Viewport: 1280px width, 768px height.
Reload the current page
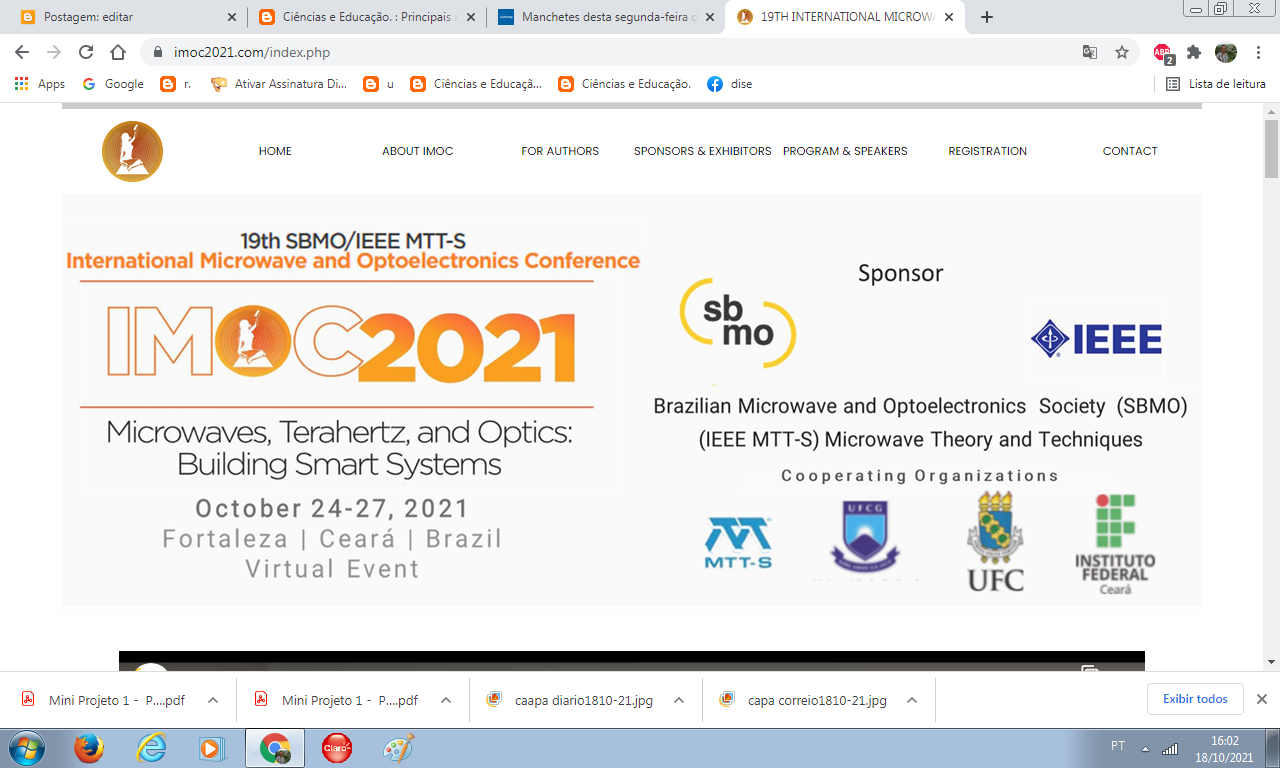86,52
